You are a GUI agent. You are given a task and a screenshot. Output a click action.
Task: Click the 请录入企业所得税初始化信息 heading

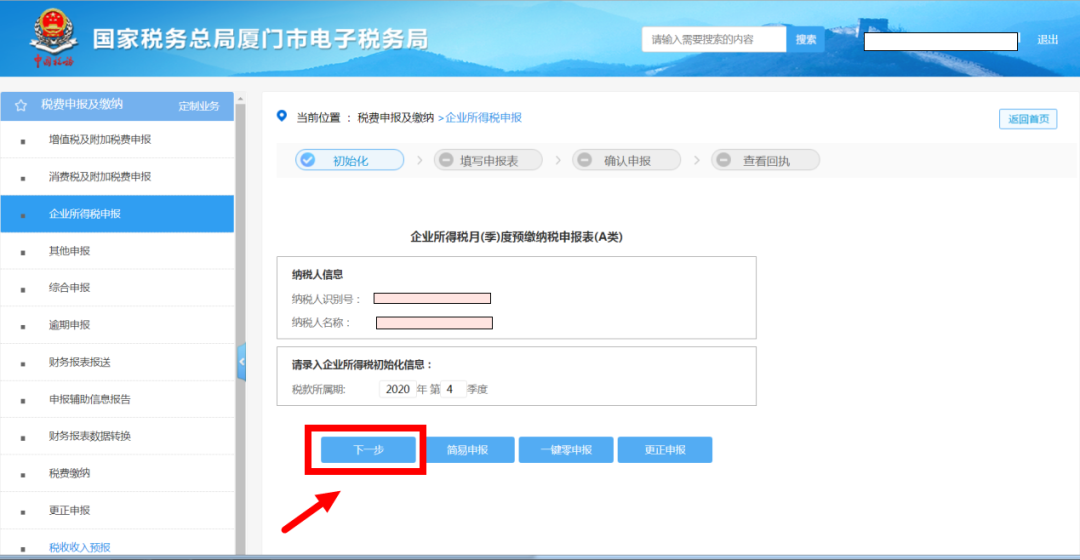362,364
